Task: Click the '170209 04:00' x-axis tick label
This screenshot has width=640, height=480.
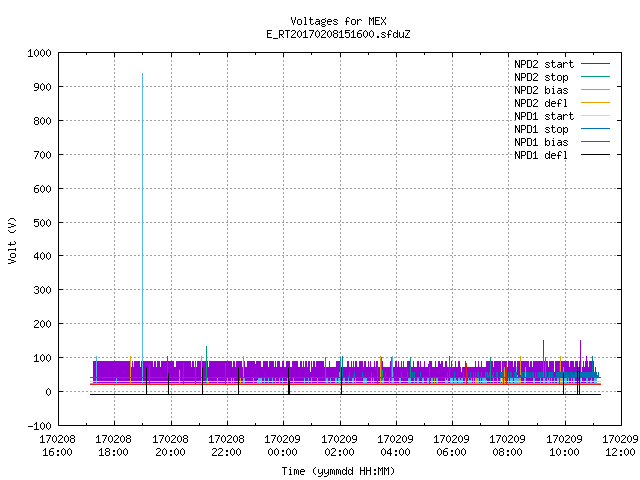Action: [x=396, y=446]
